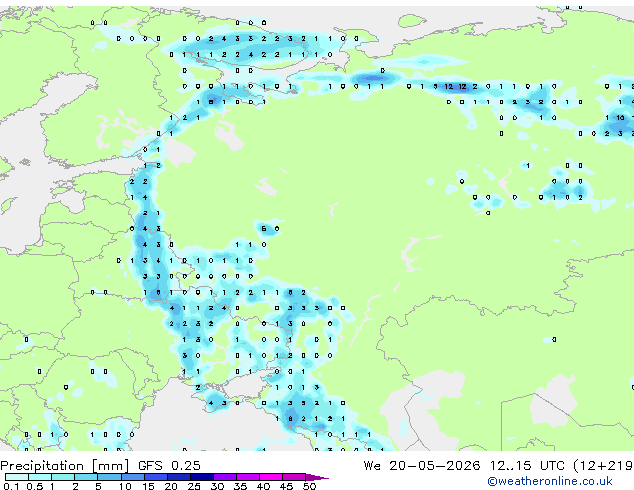Image resolution: width=634 pixels, height=490 pixels.
Task: Click the 0.1–0.5 mm lightest legend swatch
Action: [17, 477]
